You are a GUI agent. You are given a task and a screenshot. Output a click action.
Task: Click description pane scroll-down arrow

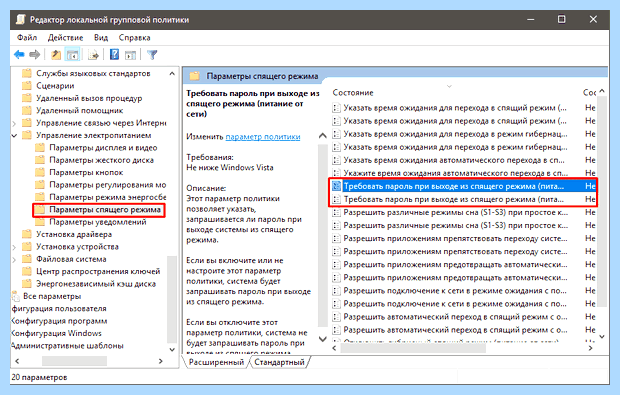[x=323, y=339]
